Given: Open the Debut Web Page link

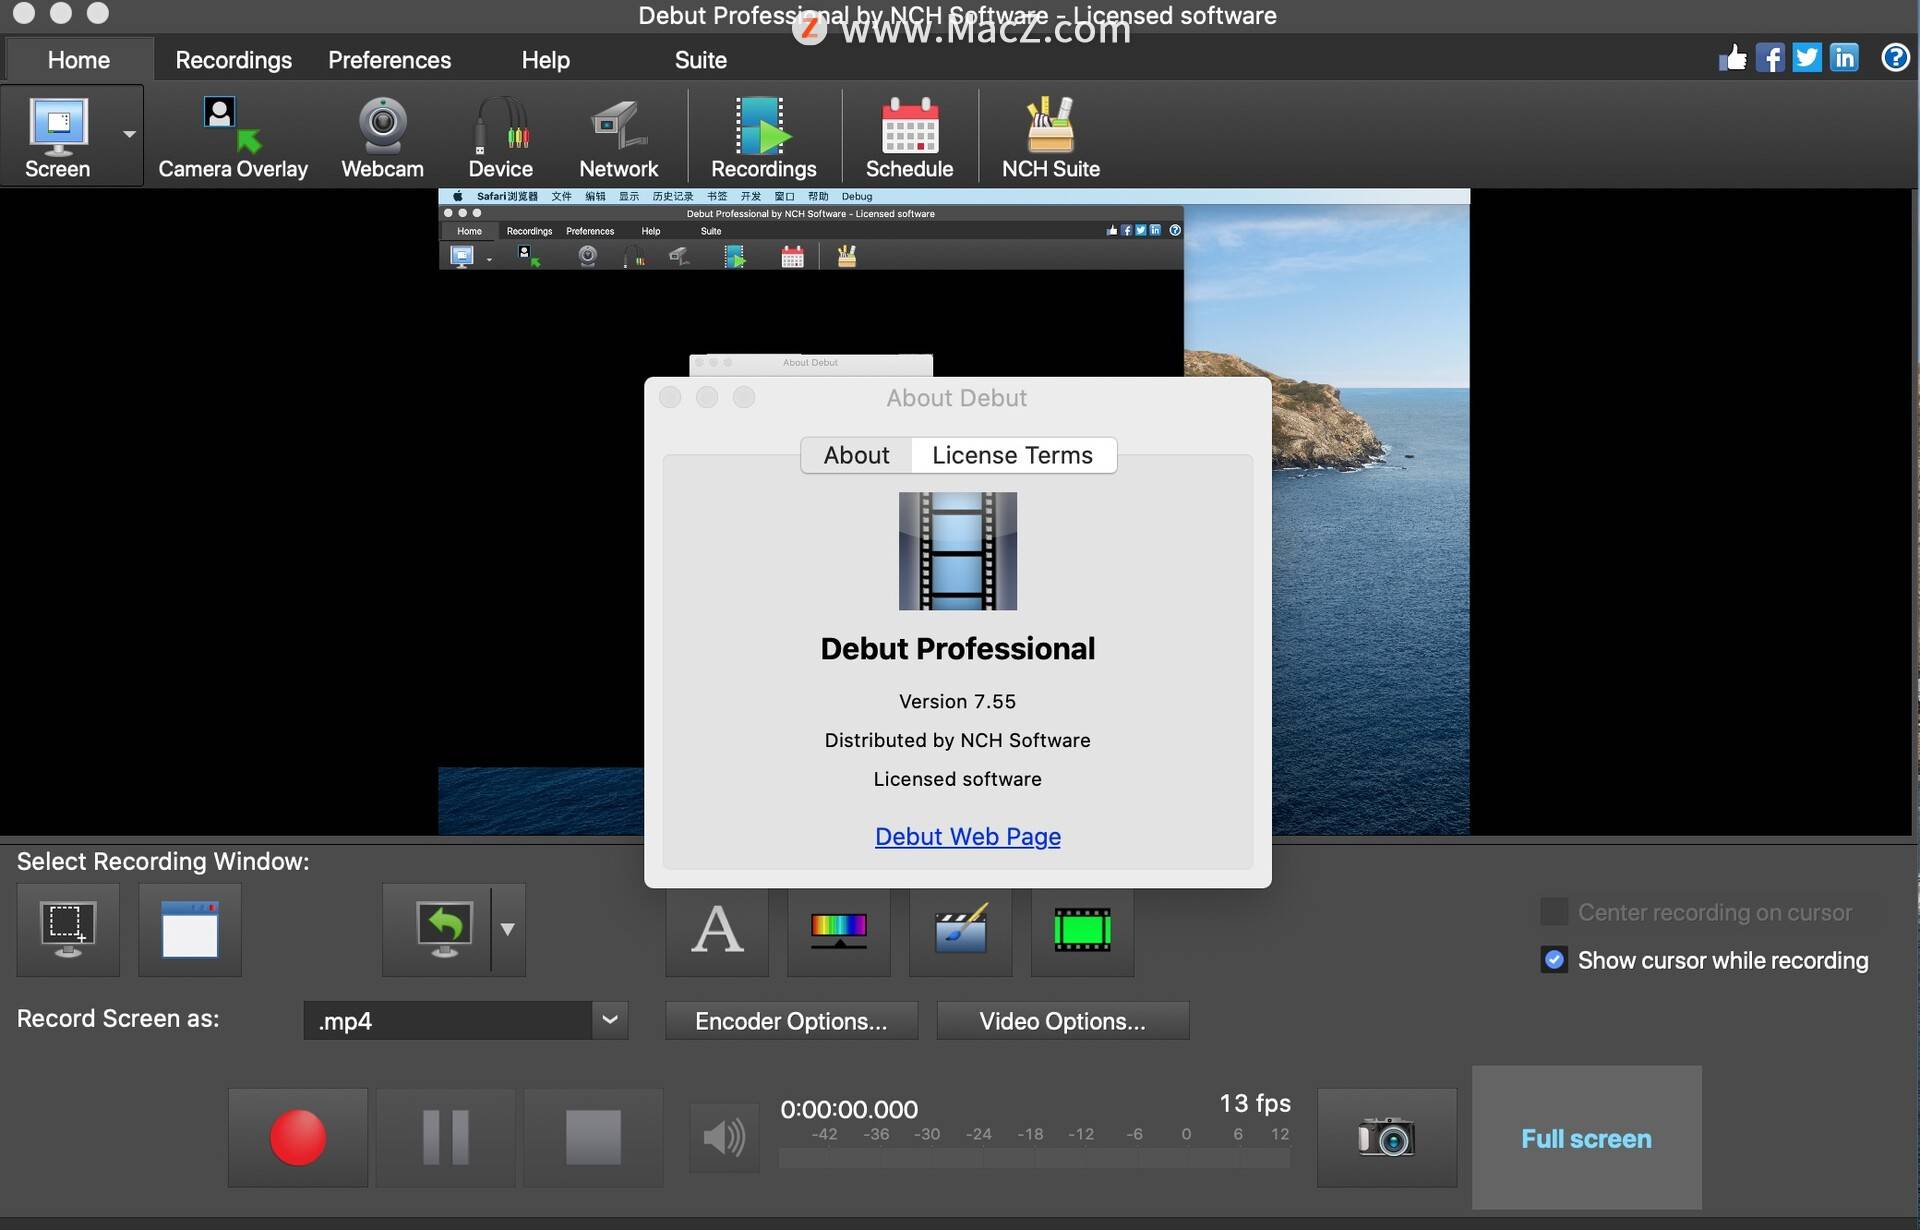Looking at the screenshot, I should pyautogui.click(x=967, y=836).
